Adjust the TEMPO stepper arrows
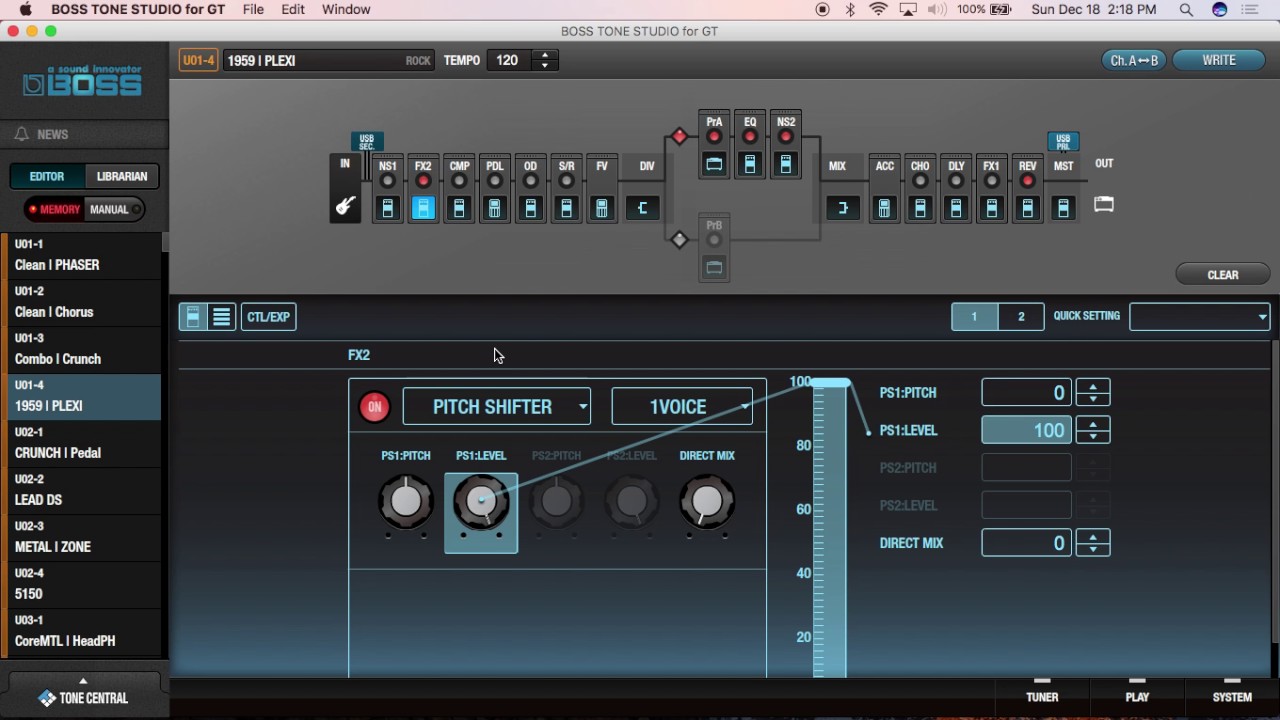The image size is (1280, 720). click(x=545, y=60)
